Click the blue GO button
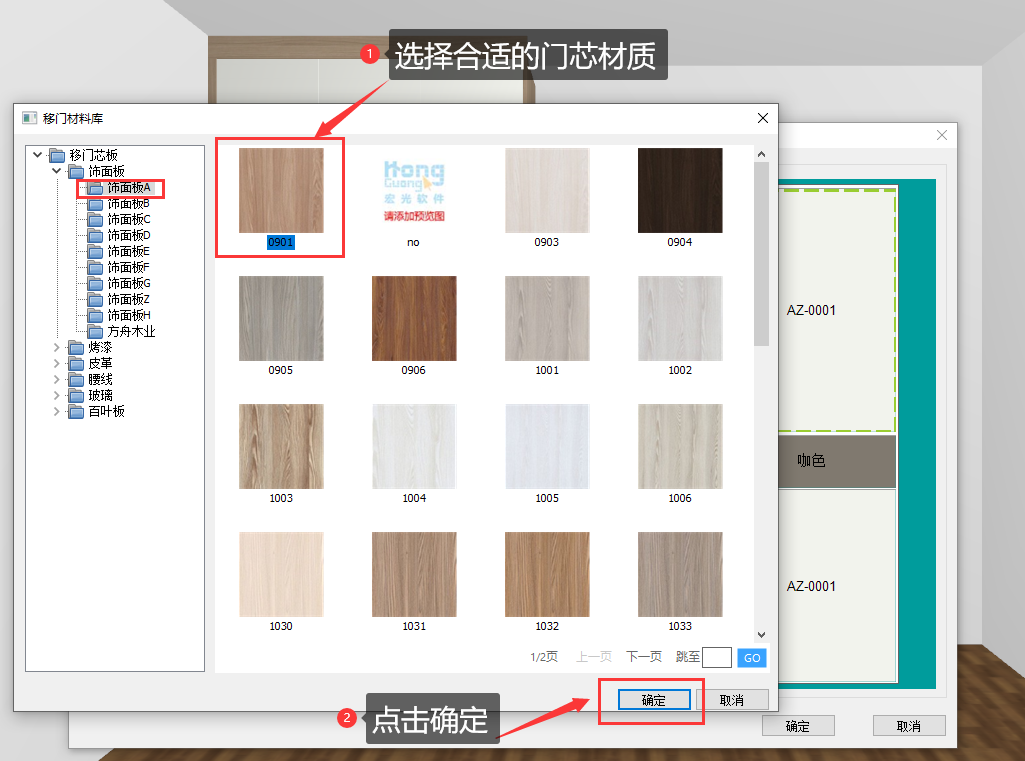 tap(752, 658)
